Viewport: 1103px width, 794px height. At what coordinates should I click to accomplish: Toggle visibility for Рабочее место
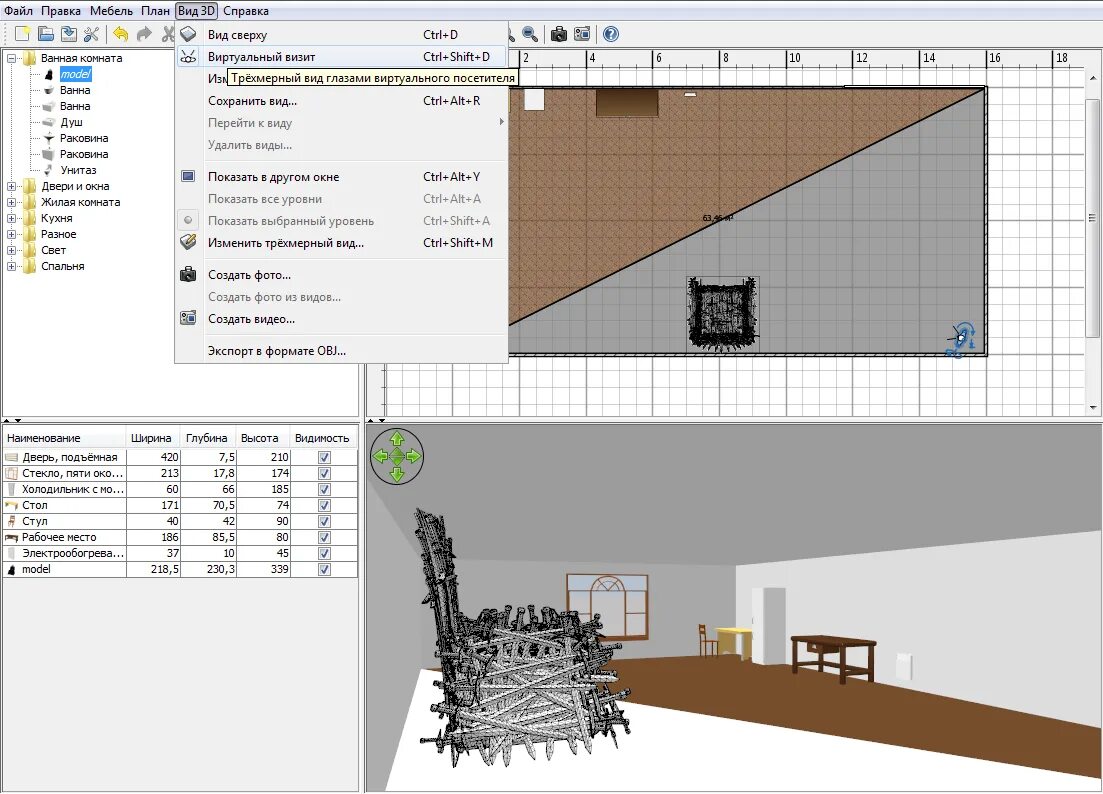[x=324, y=537]
